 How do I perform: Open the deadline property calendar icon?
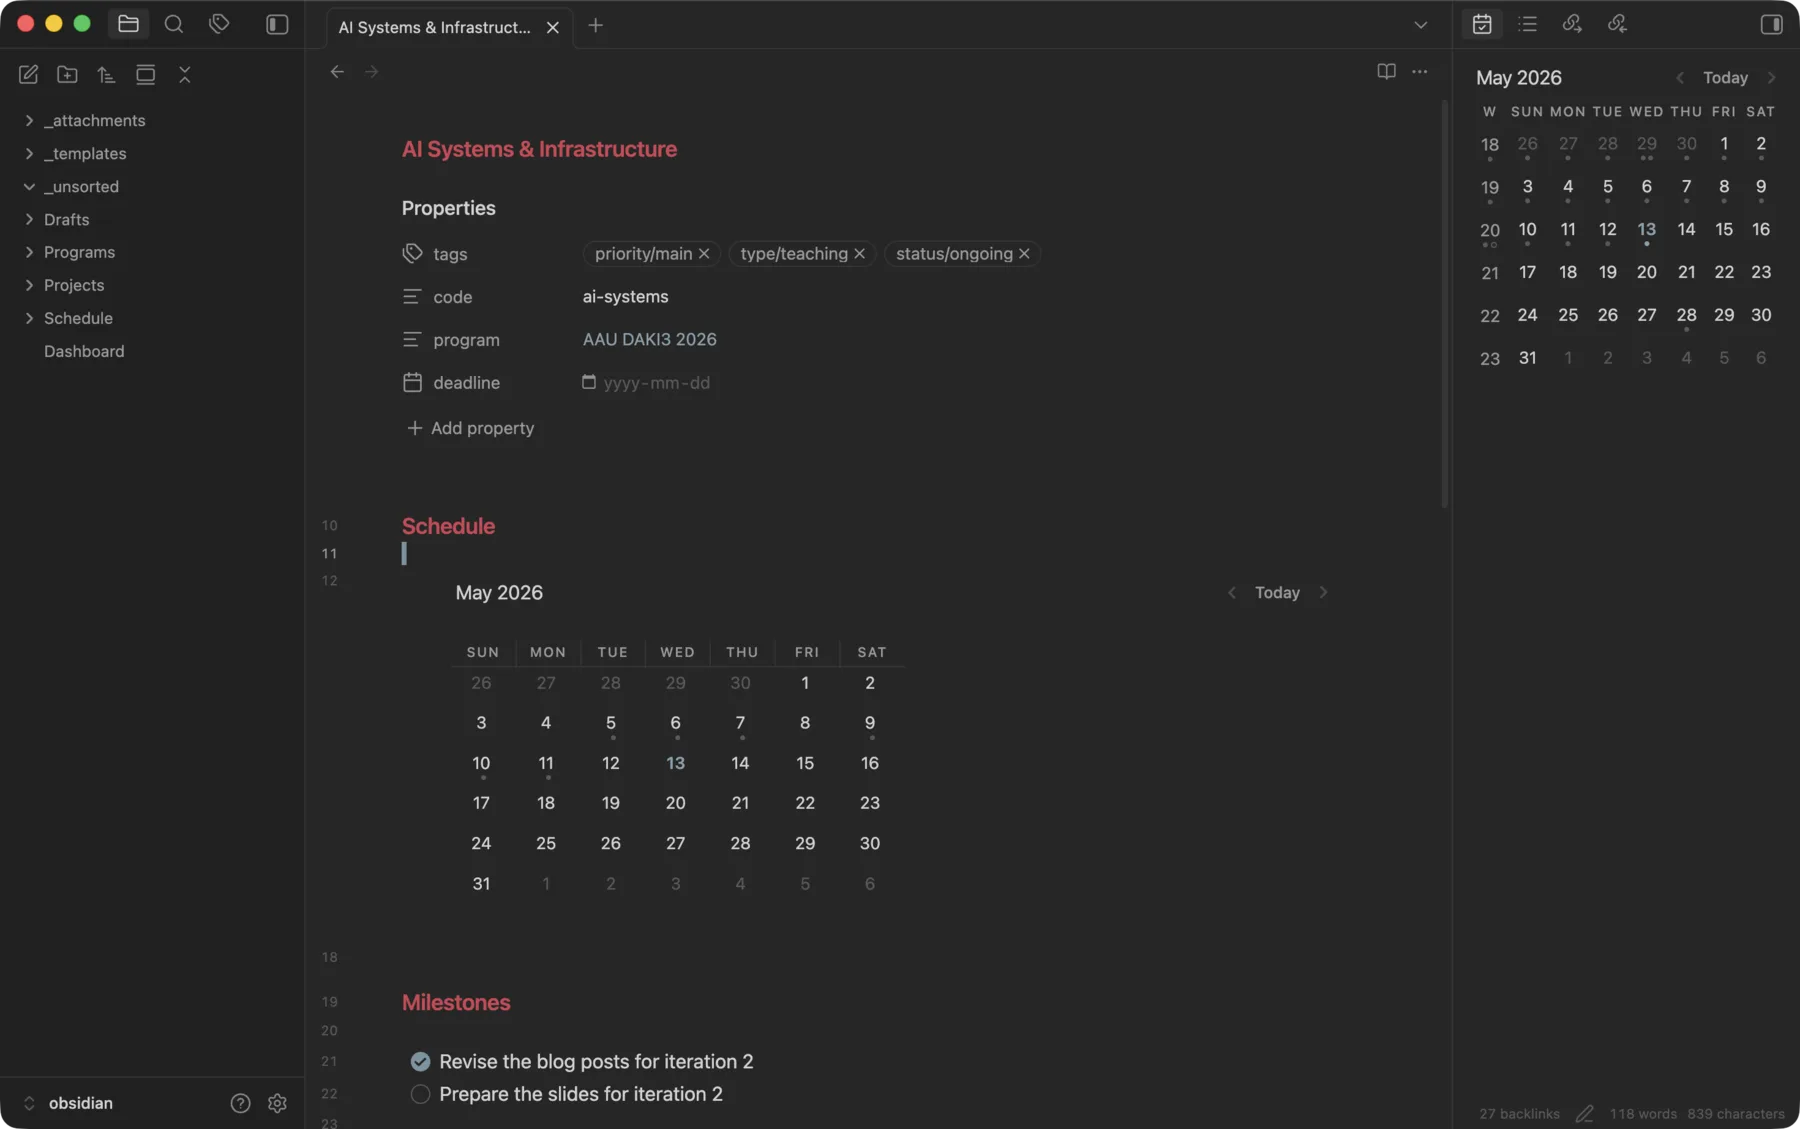(x=412, y=383)
